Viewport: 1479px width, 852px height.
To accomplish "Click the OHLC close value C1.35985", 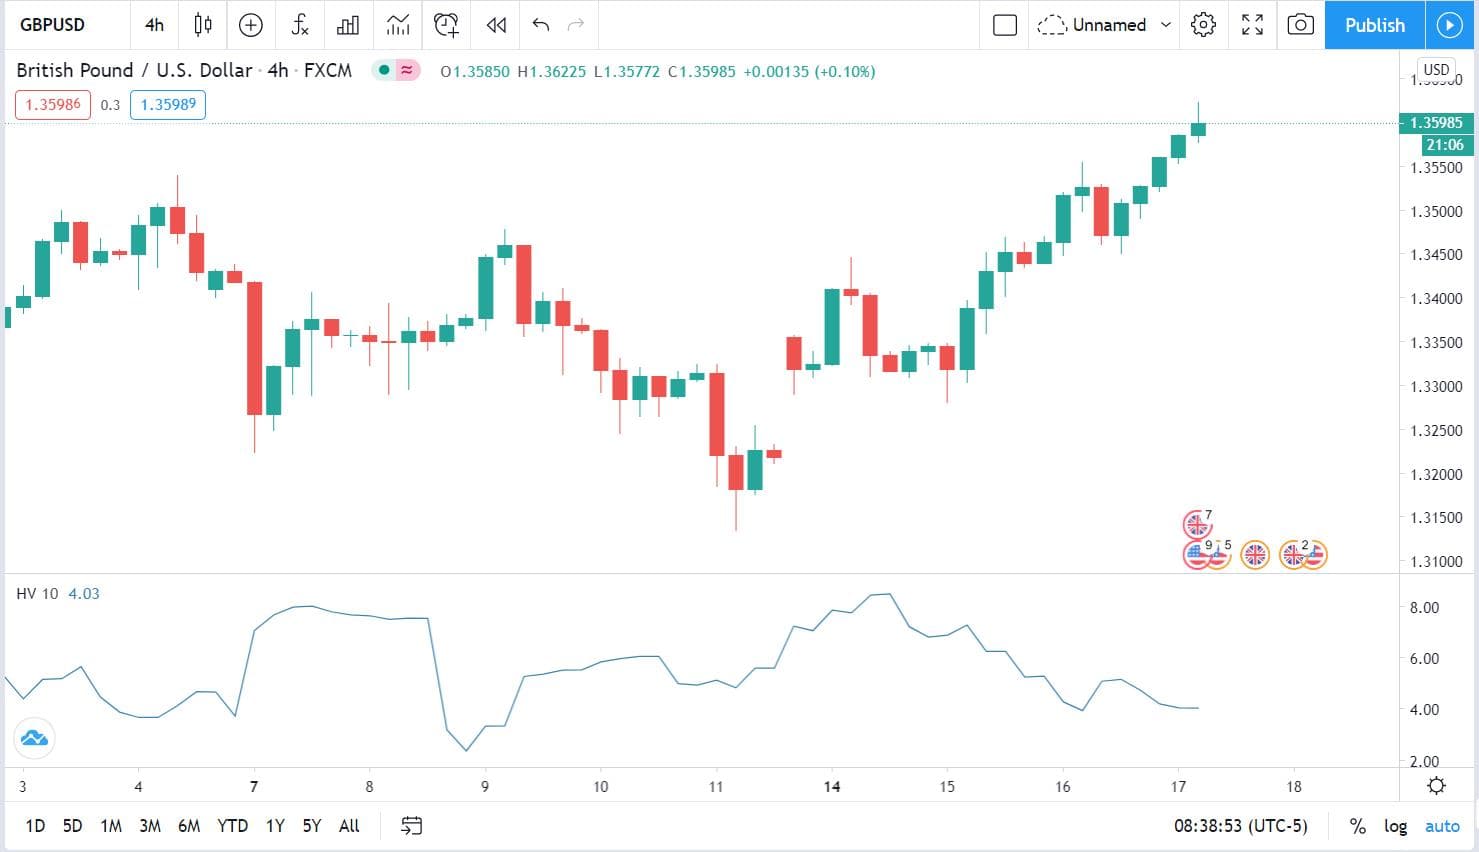I will pyautogui.click(x=702, y=72).
